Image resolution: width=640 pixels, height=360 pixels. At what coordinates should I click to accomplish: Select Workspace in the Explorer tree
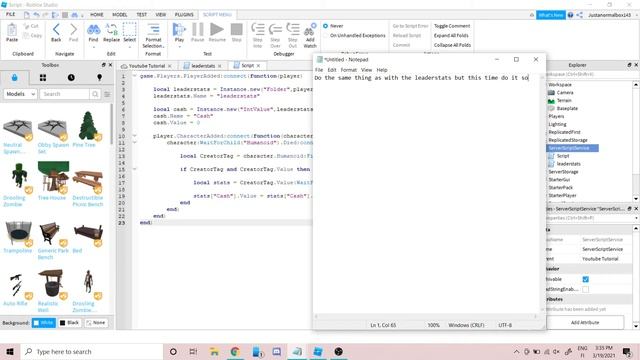pyautogui.click(x=560, y=84)
